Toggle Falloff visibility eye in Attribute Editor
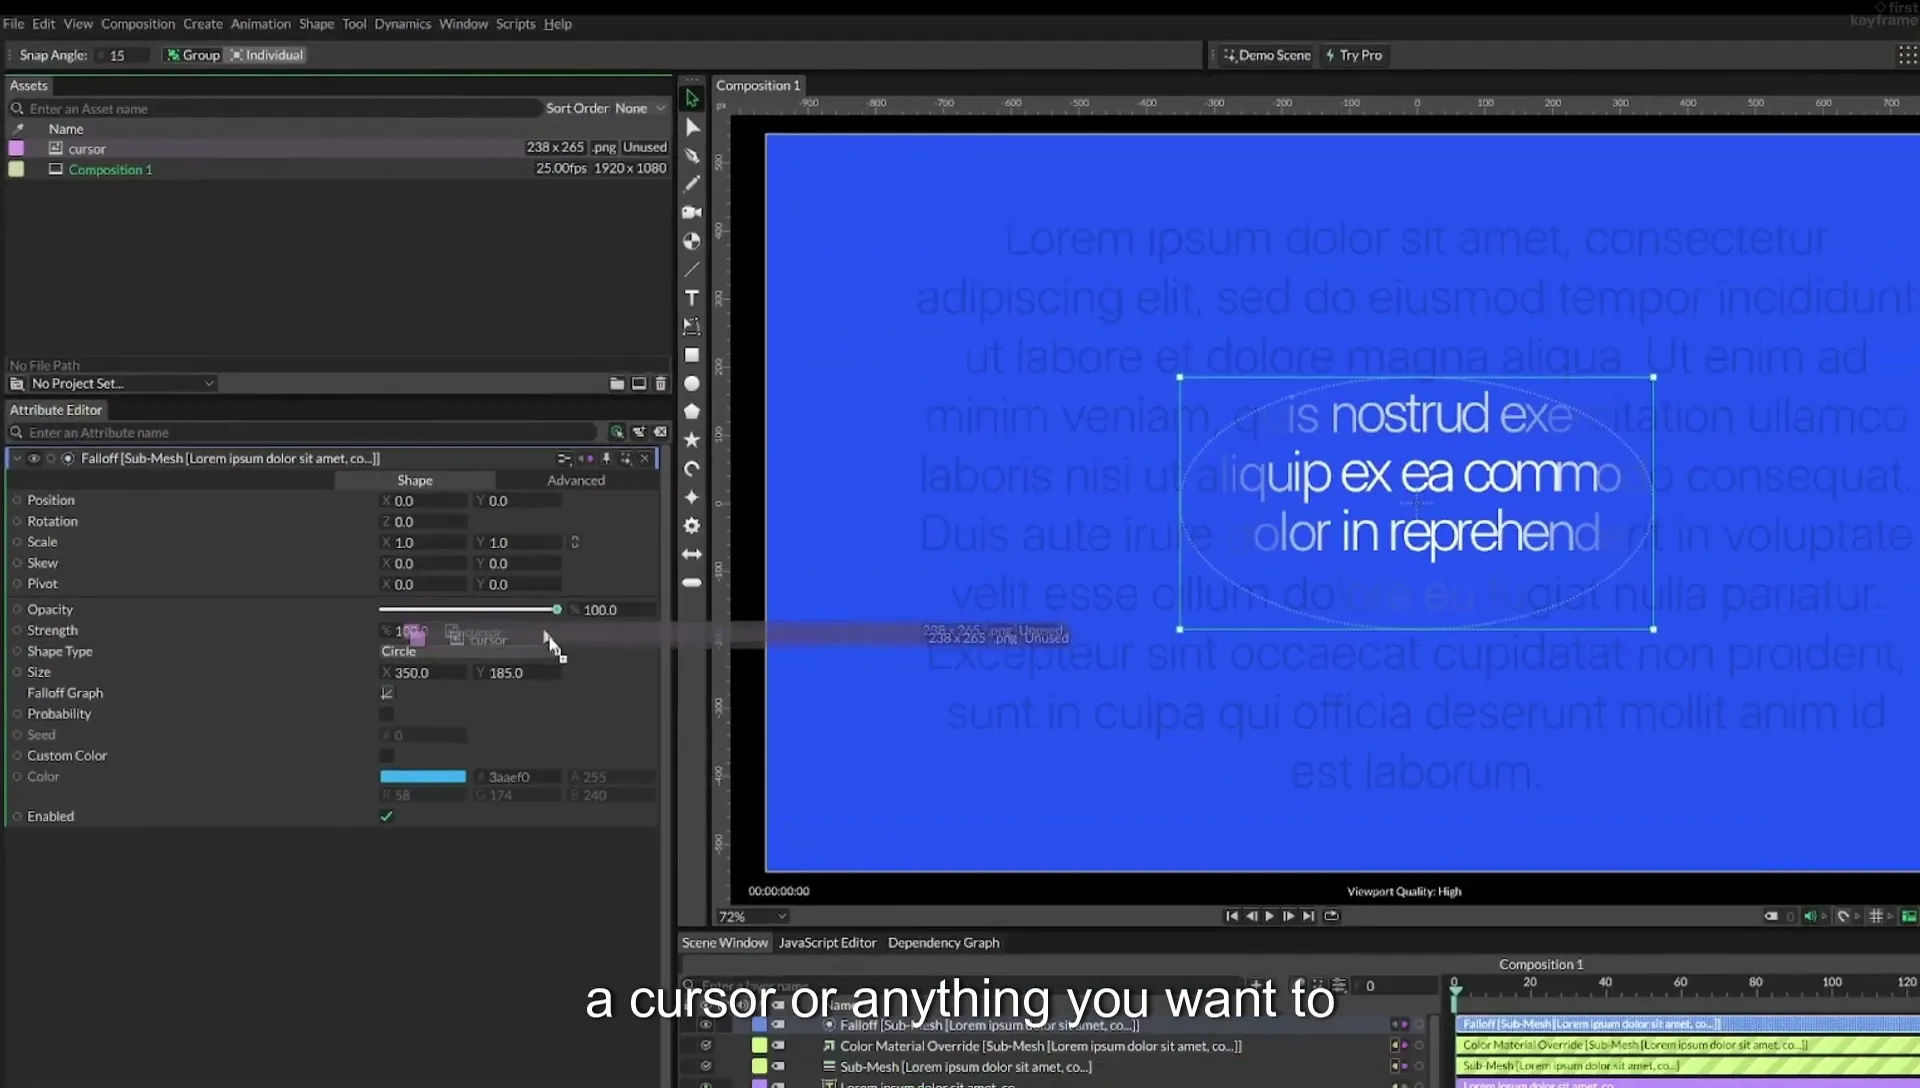The width and height of the screenshot is (1920, 1088). [x=34, y=458]
